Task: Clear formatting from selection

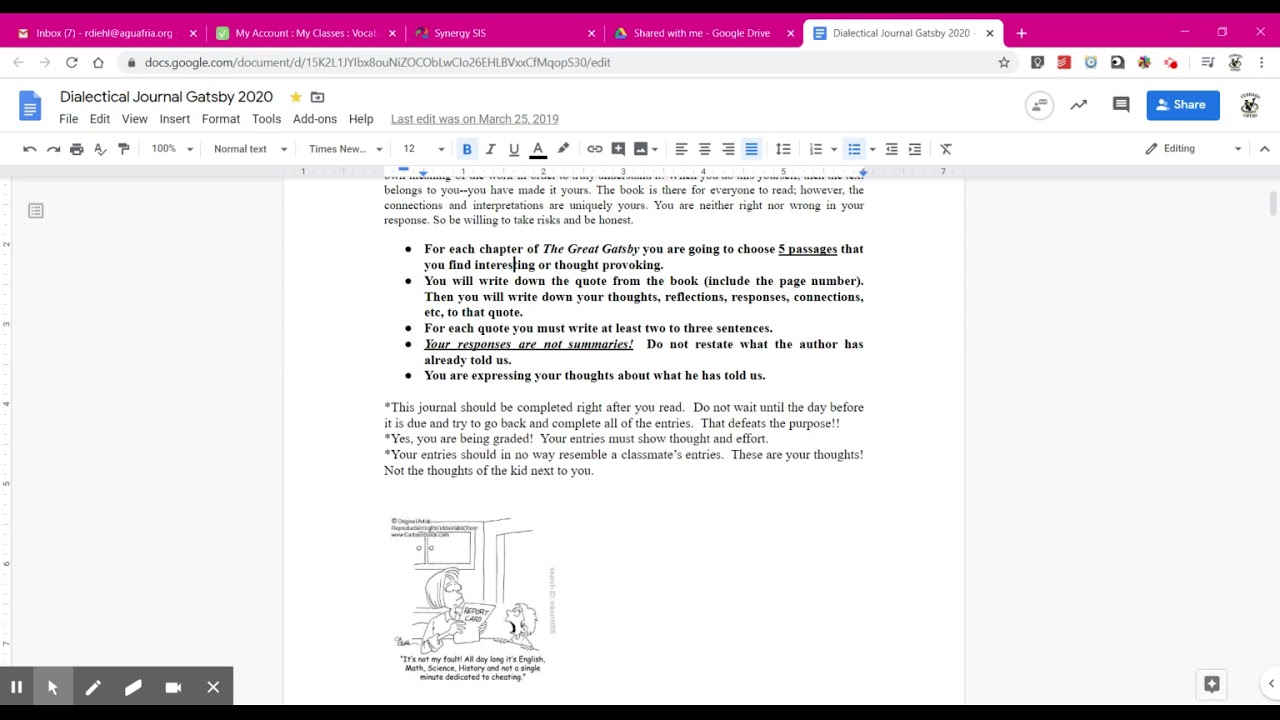Action: coord(946,149)
